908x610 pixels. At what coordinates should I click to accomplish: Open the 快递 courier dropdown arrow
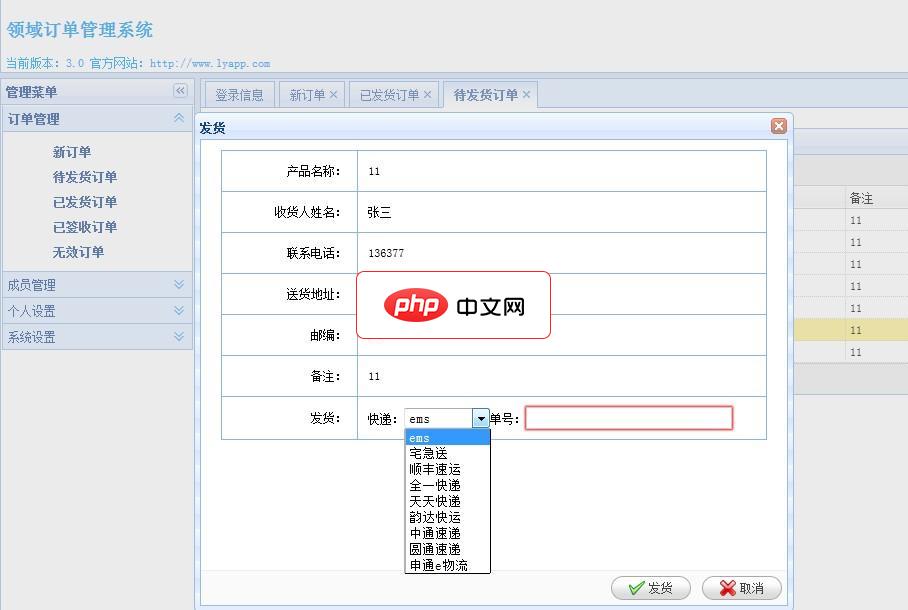[x=481, y=418]
